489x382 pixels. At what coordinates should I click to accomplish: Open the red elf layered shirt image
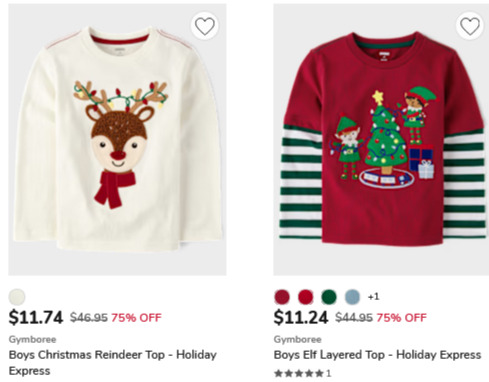coord(381,140)
